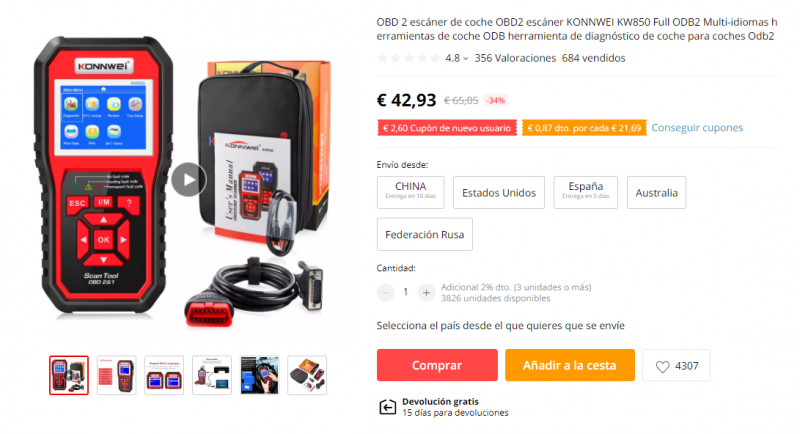Increase quantity with plus button
800x434 pixels.
click(426, 292)
